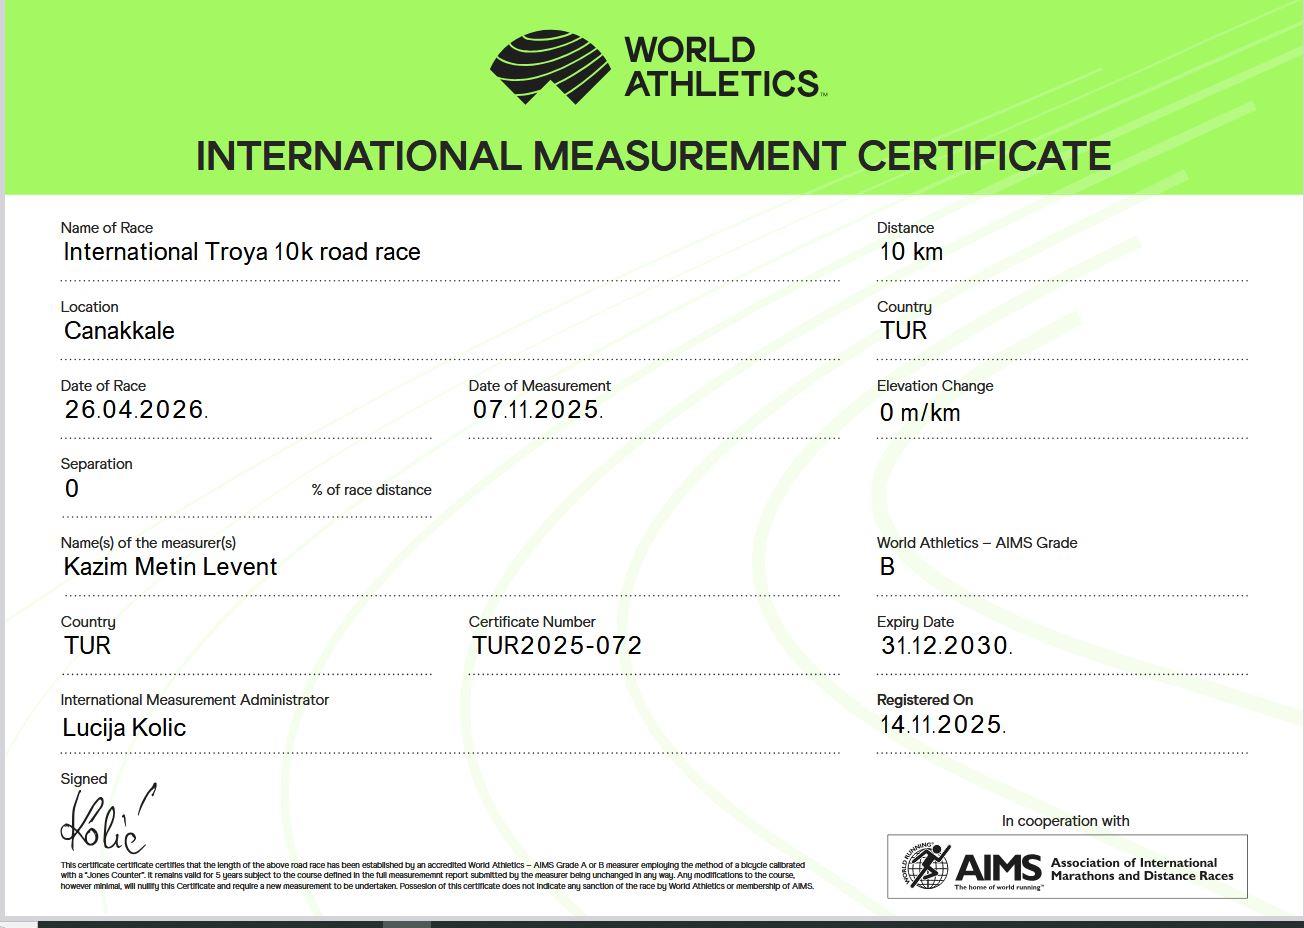Click the AIMS runner globe logo
Image resolution: width=1304 pixels, height=928 pixels.
925,867
